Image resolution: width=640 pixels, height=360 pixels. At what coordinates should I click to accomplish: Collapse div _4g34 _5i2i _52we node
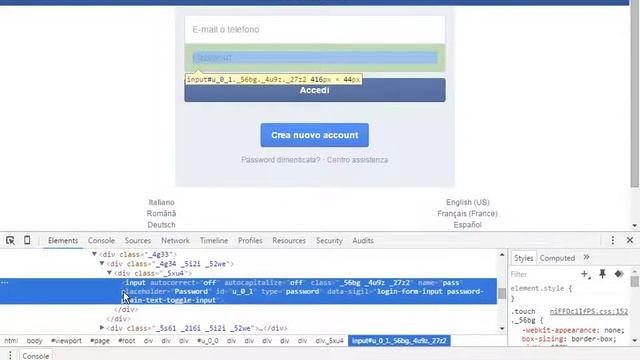point(102,263)
